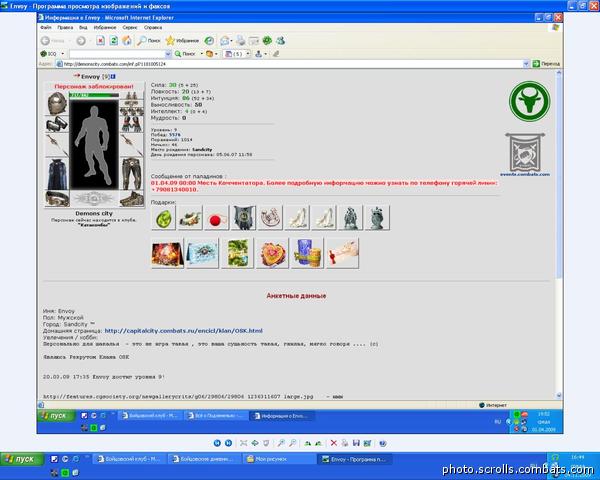Click the Back arrow in Internet Explorer
This screenshot has height=480, width=600.
(x=46, y=41)
